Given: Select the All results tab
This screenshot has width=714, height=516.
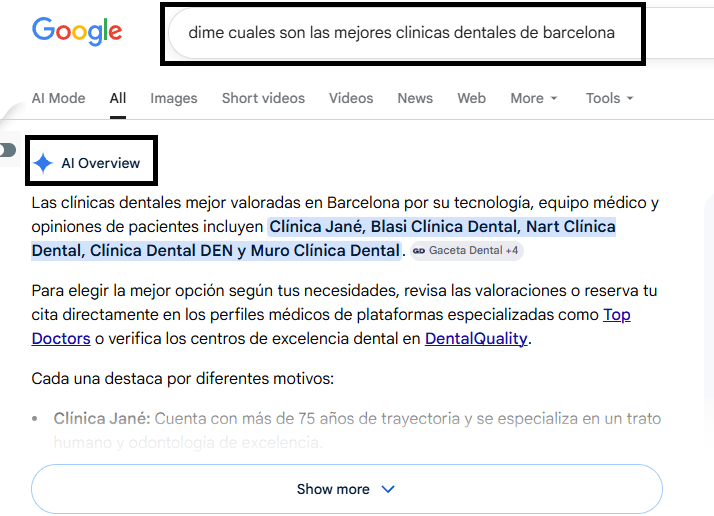Looking at the screenshot, I should pyautogui.click(x=117, y=98).
